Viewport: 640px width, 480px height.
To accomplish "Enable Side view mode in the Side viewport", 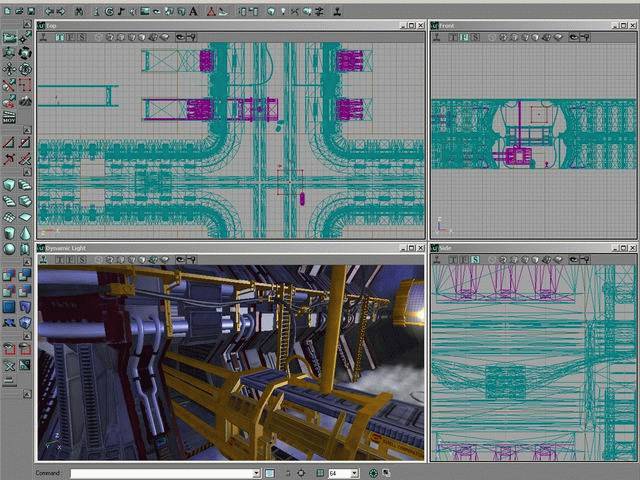I will click(476, 259).
